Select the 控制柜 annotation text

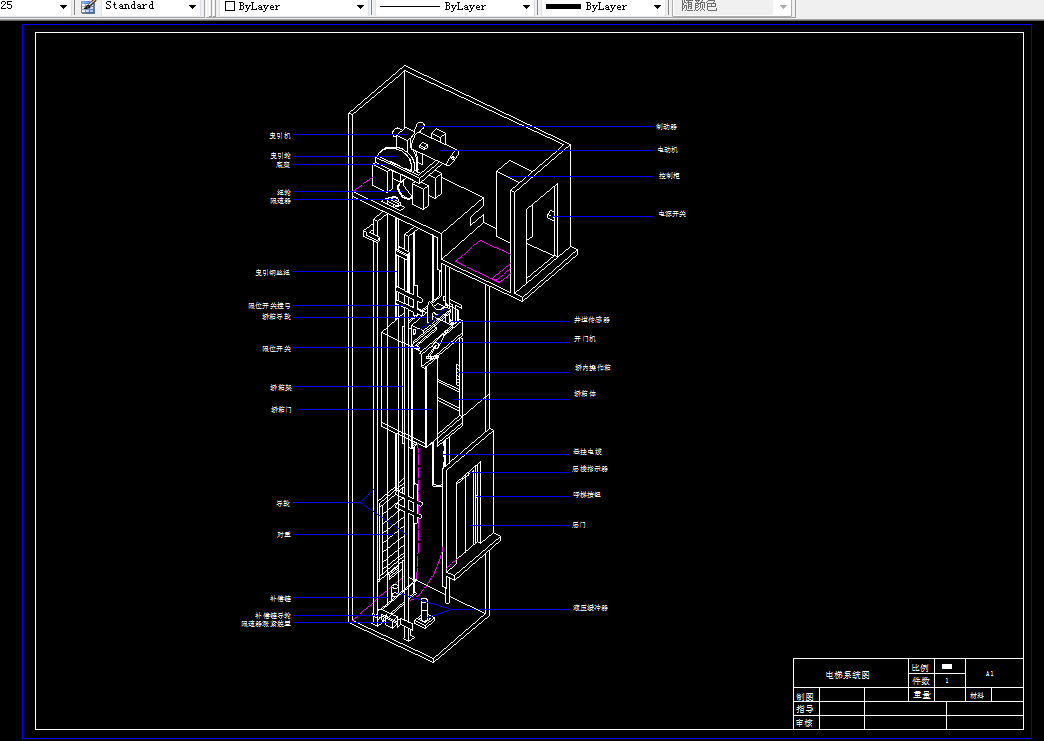point(669,176)
